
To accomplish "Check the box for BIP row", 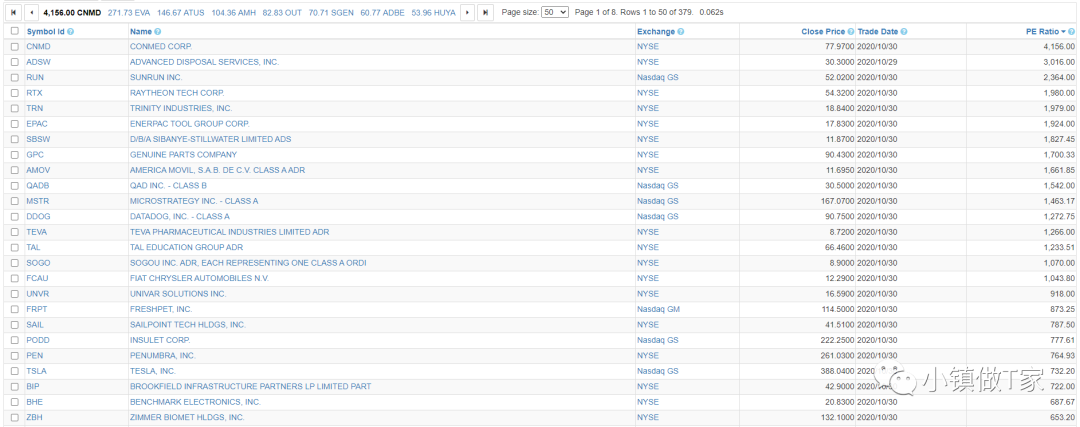I will click(14, 386).
